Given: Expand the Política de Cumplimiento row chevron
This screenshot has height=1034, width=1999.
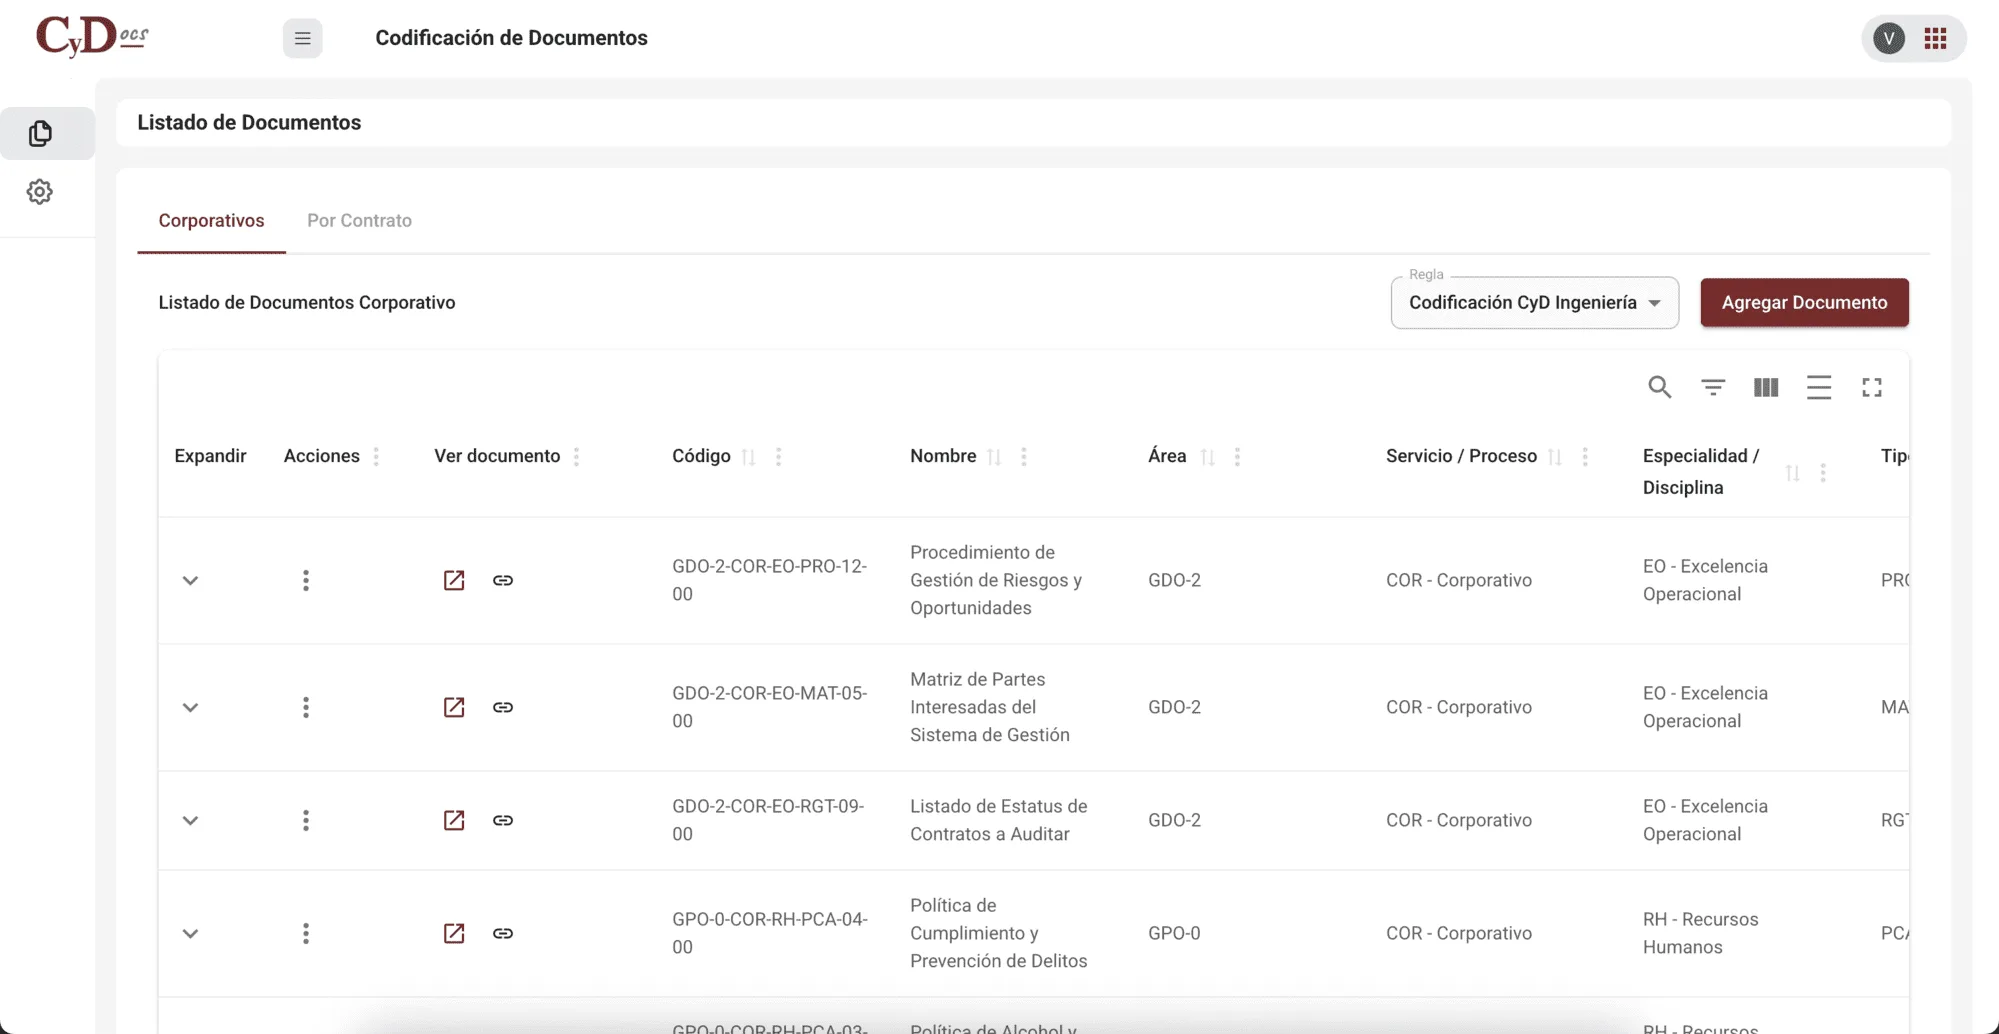Looking at the screenshot, I should tap(190, 933).
